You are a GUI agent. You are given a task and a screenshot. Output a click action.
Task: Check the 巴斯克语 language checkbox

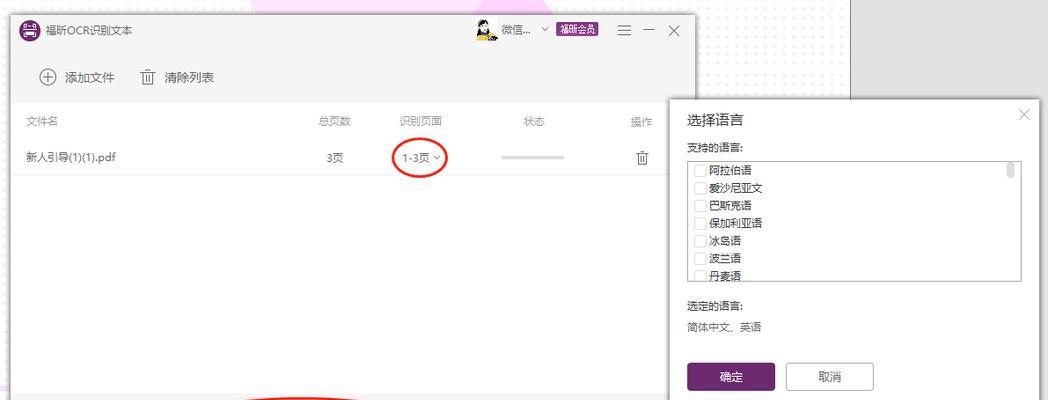click(700, 205)
